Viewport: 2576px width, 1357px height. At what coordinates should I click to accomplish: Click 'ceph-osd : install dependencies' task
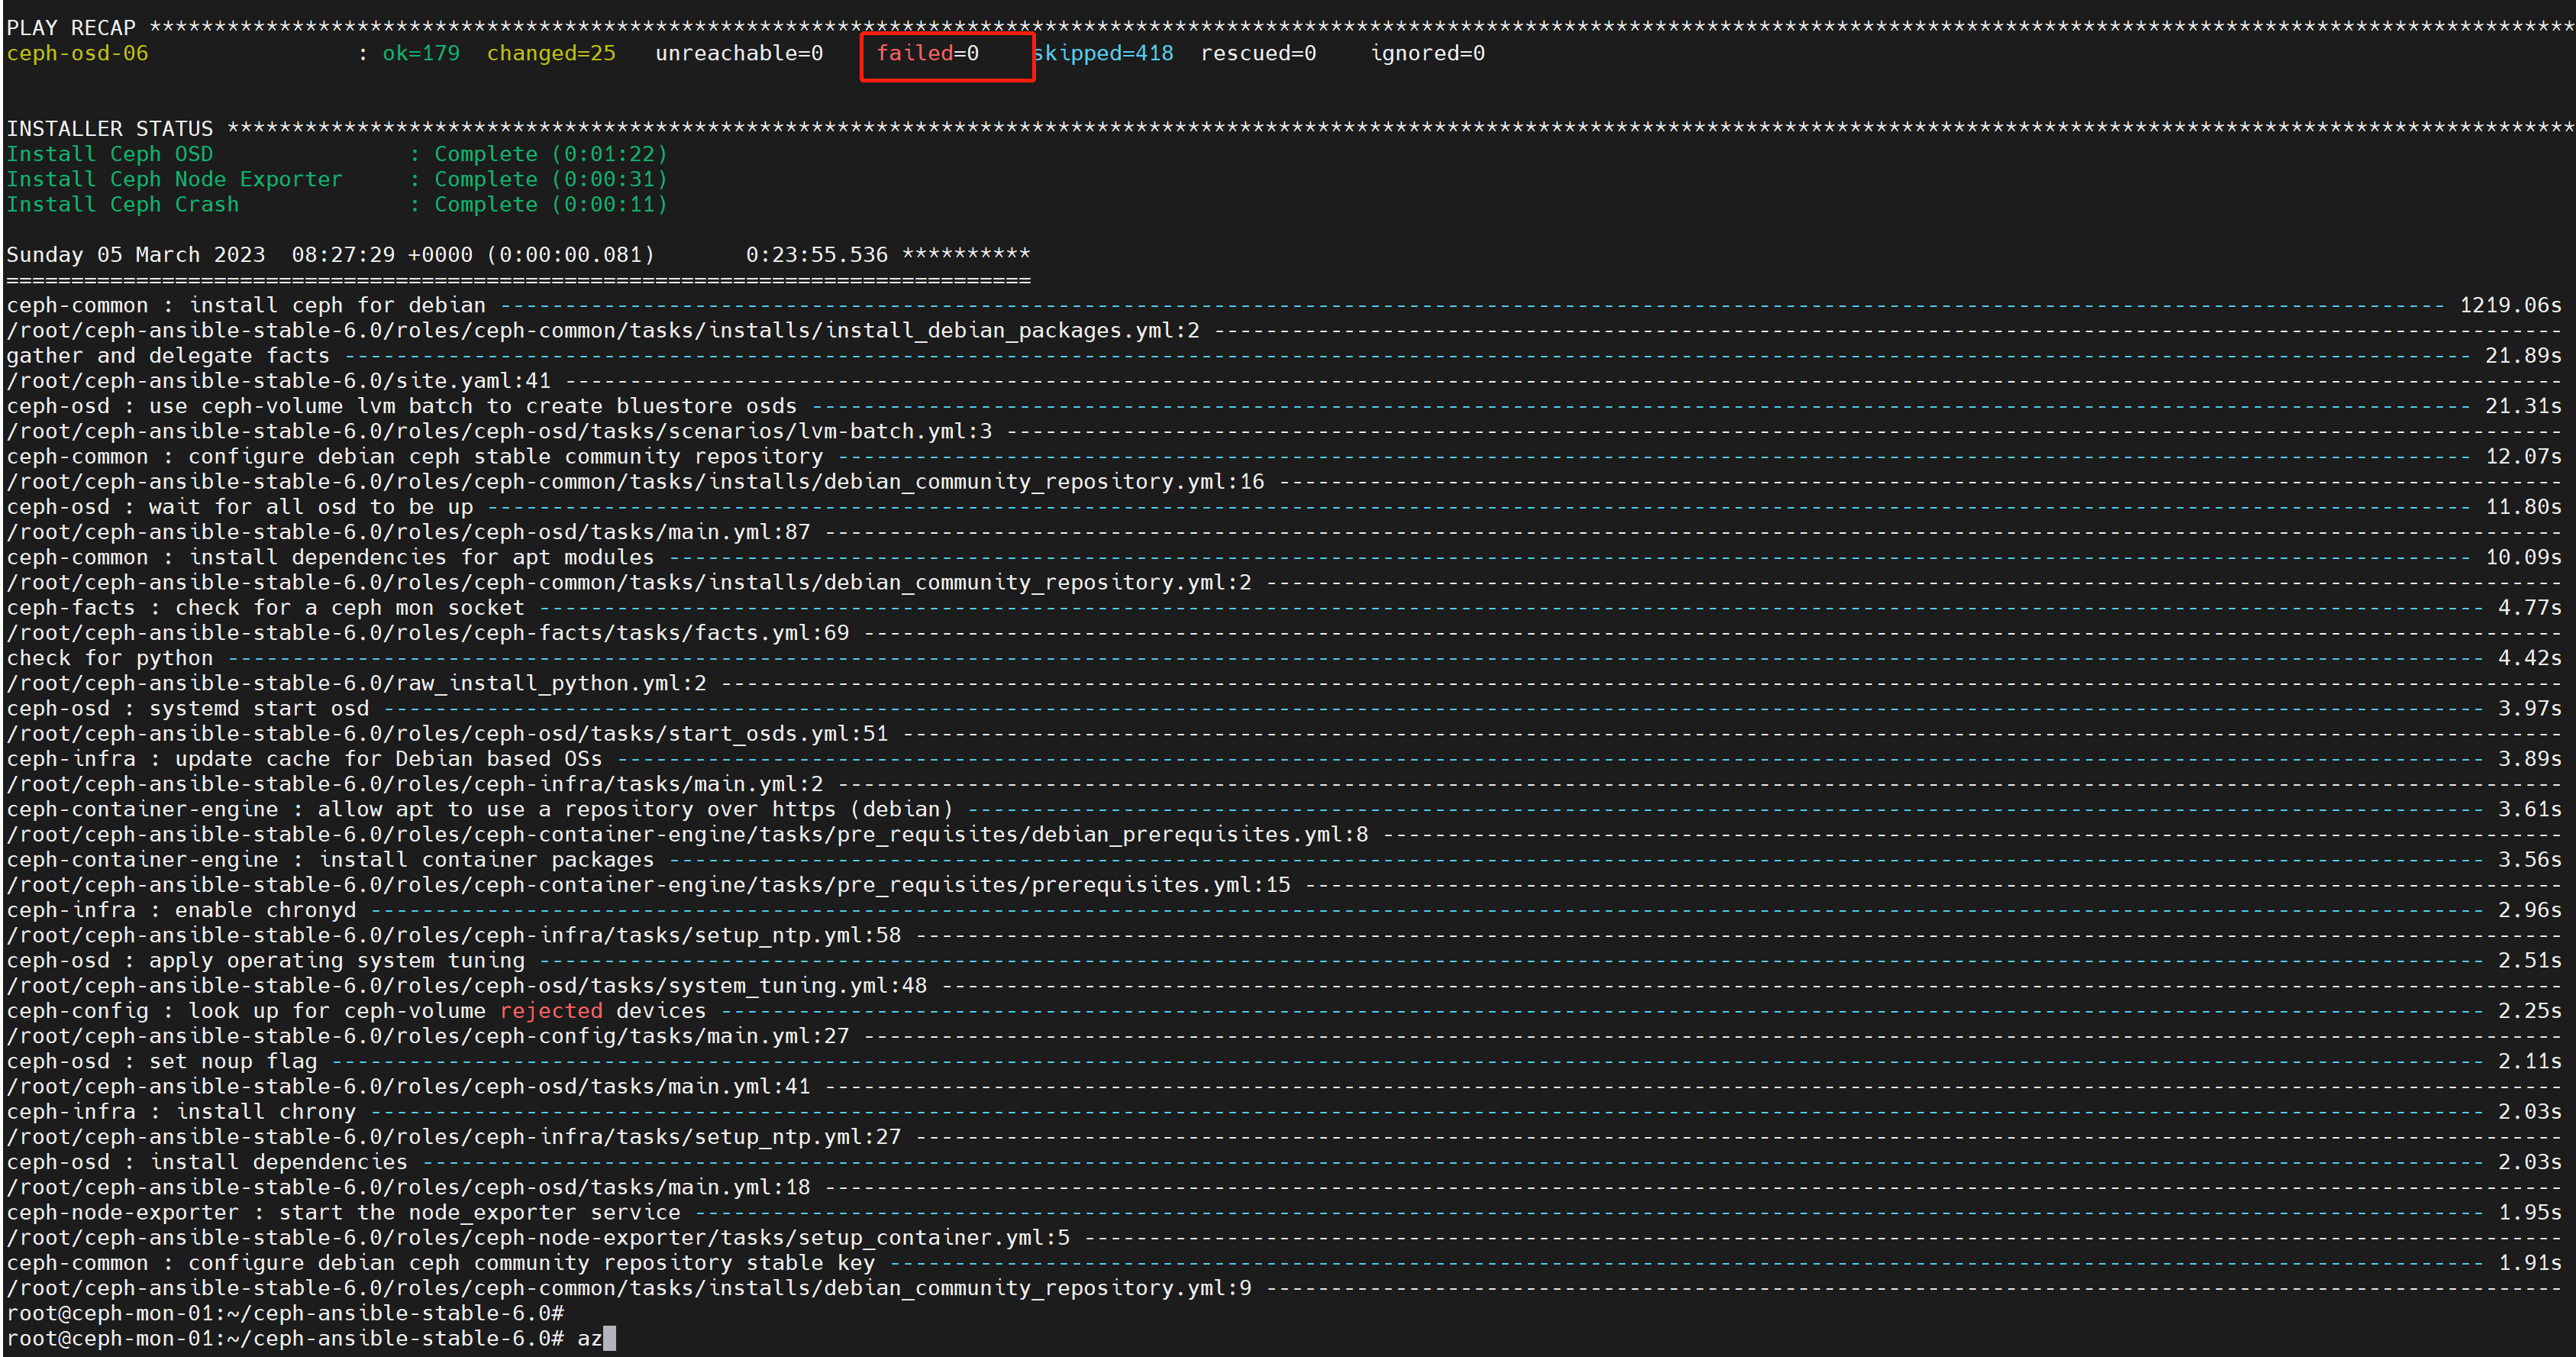207,1162
